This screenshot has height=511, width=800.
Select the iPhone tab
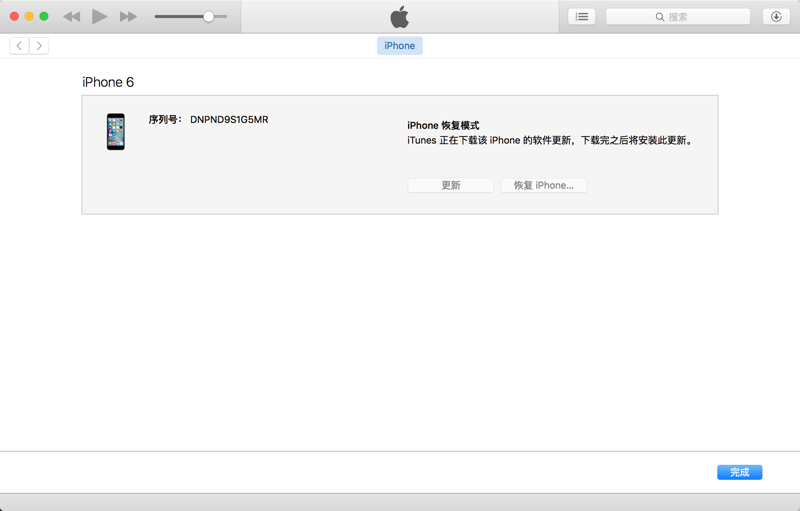[399, 46]
